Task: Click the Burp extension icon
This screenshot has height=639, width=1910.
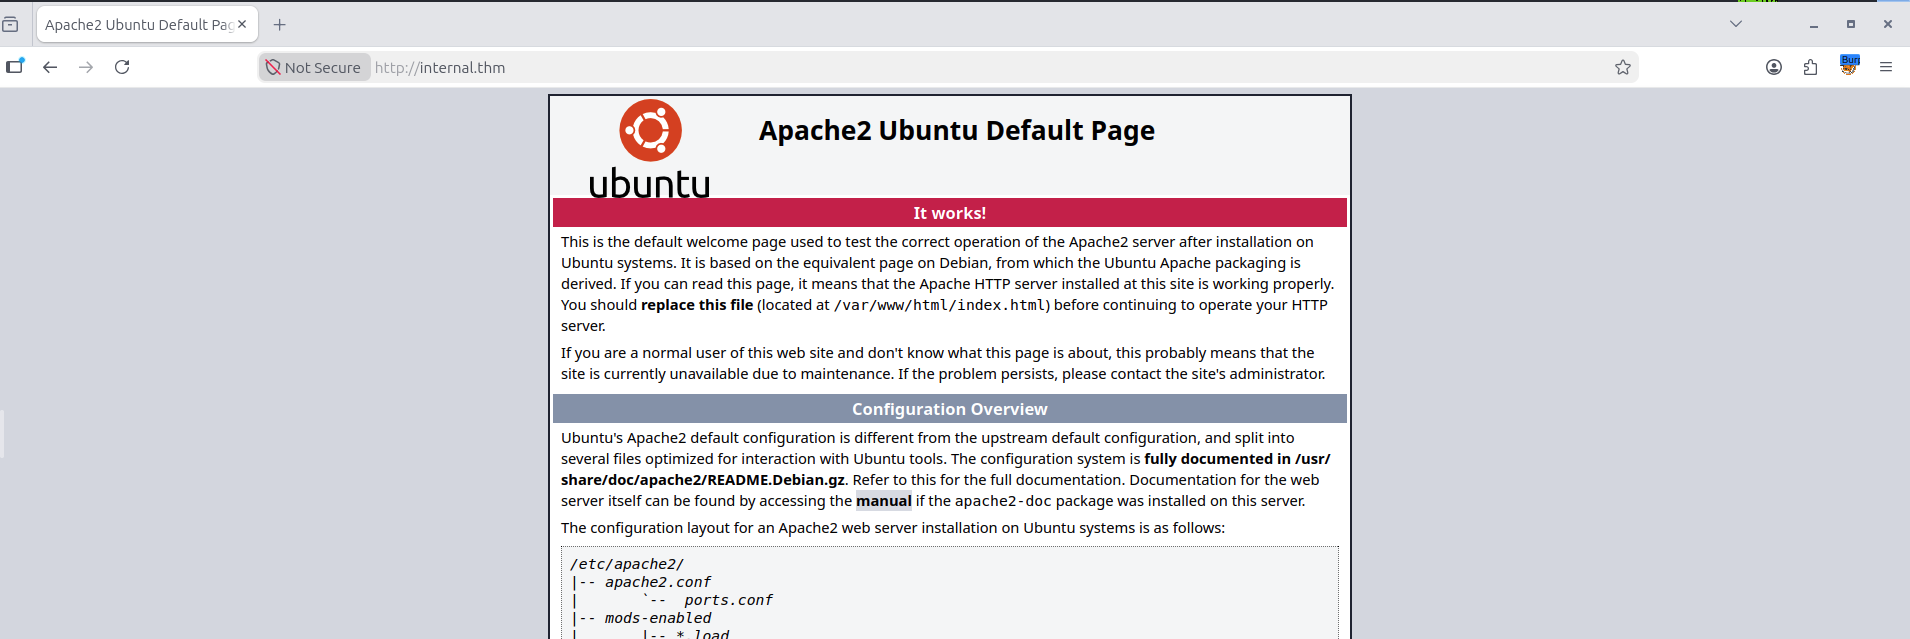Action: pyautogui.click(x=1849, y=66)
